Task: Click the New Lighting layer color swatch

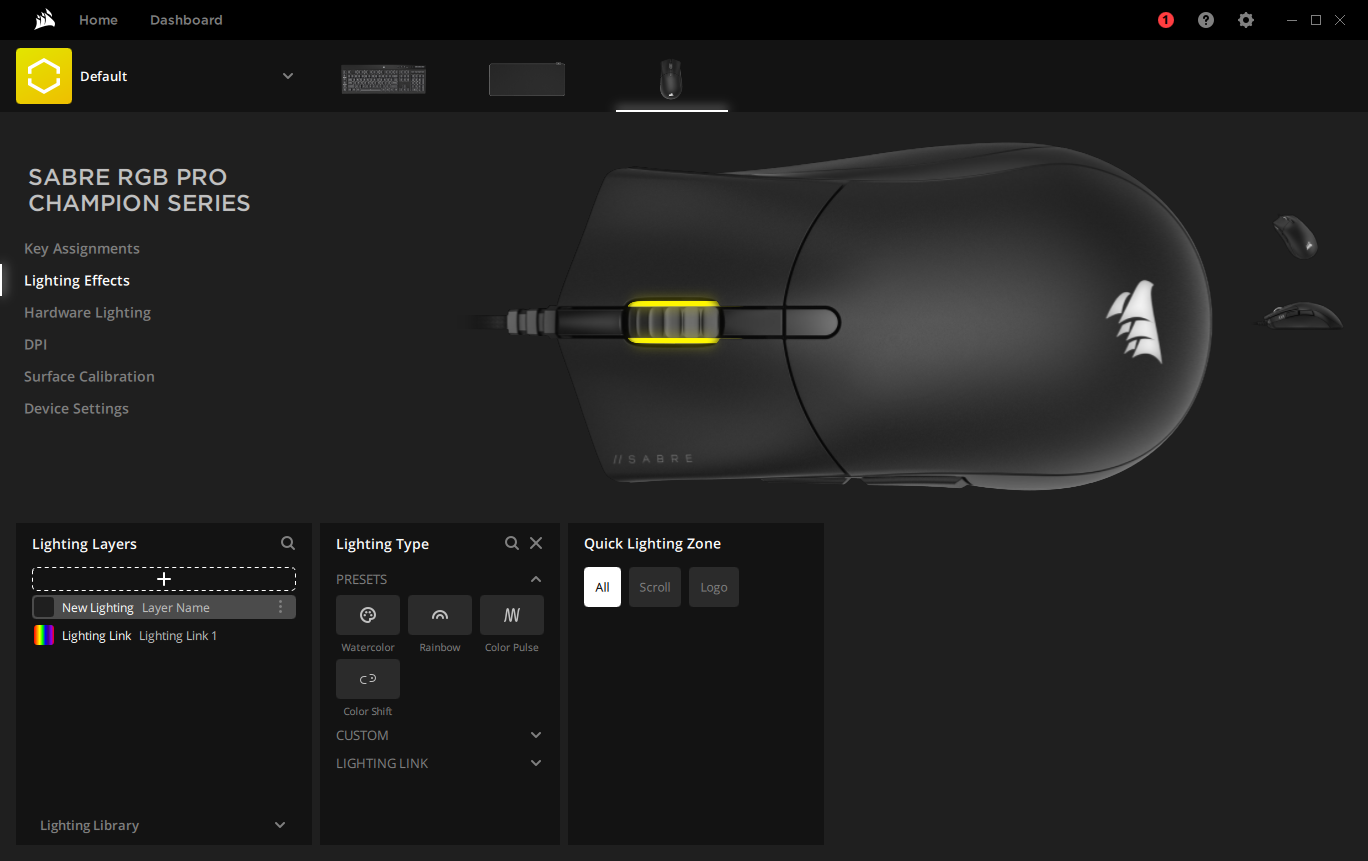Action: coord(44,607)
